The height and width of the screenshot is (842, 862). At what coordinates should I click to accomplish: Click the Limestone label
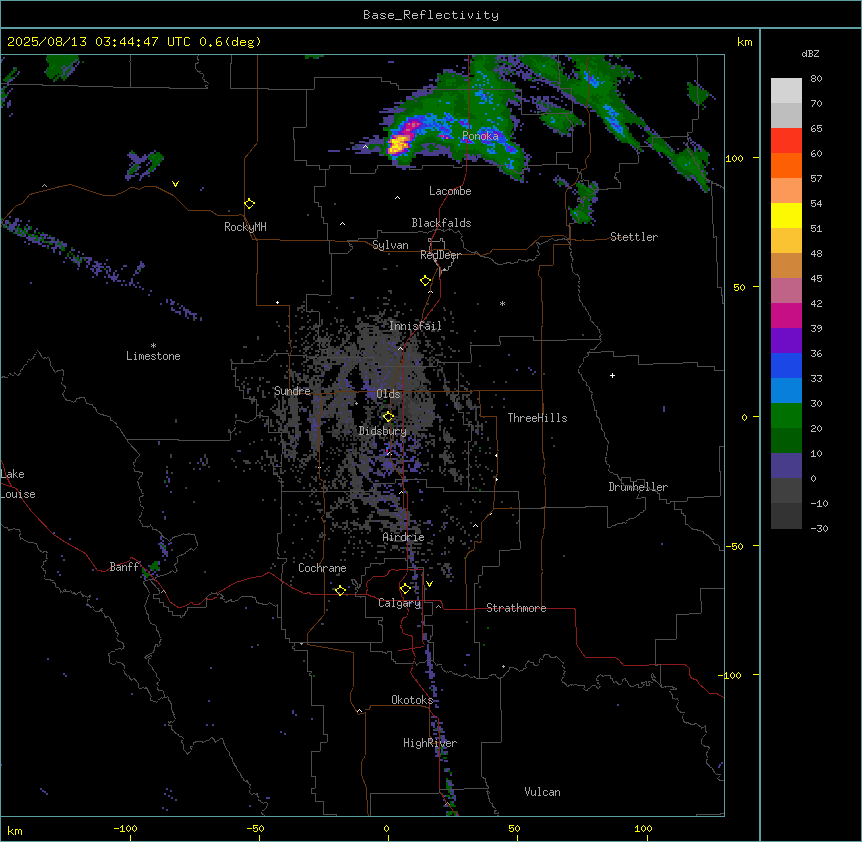point(153,356)
